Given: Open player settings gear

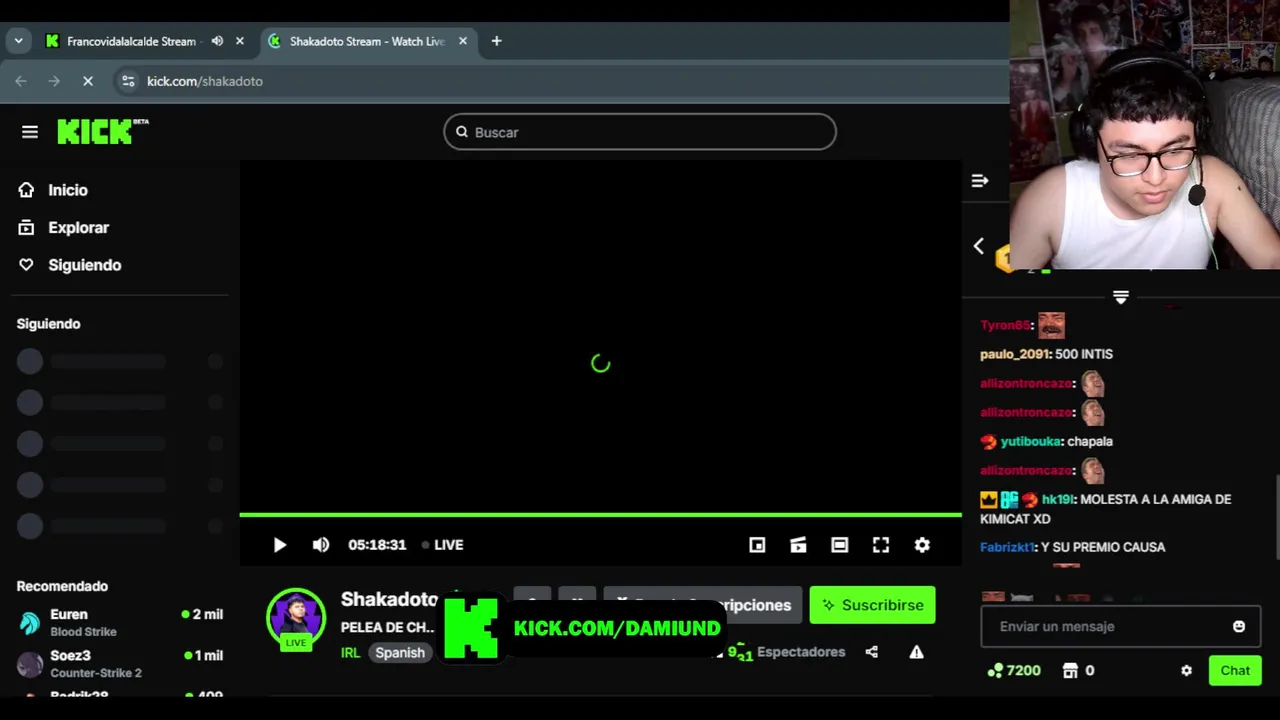Looking at the screenshot, I should [x=922, y=545].
